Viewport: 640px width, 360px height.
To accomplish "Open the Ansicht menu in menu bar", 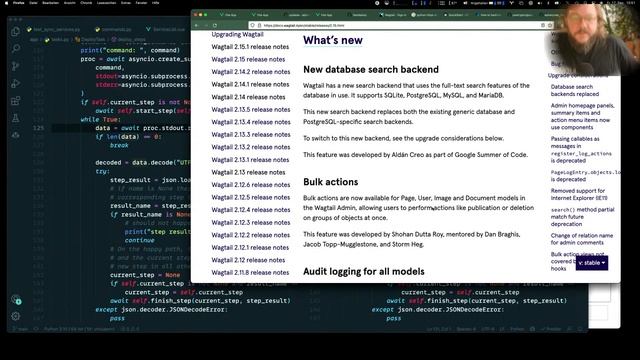I will click(69, 3).
